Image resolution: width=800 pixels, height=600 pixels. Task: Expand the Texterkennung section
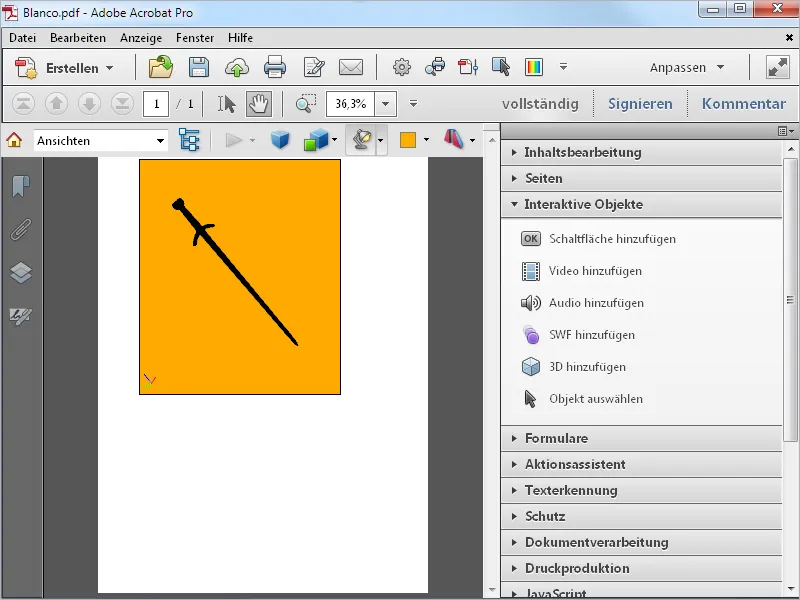[x=641, y=490]
